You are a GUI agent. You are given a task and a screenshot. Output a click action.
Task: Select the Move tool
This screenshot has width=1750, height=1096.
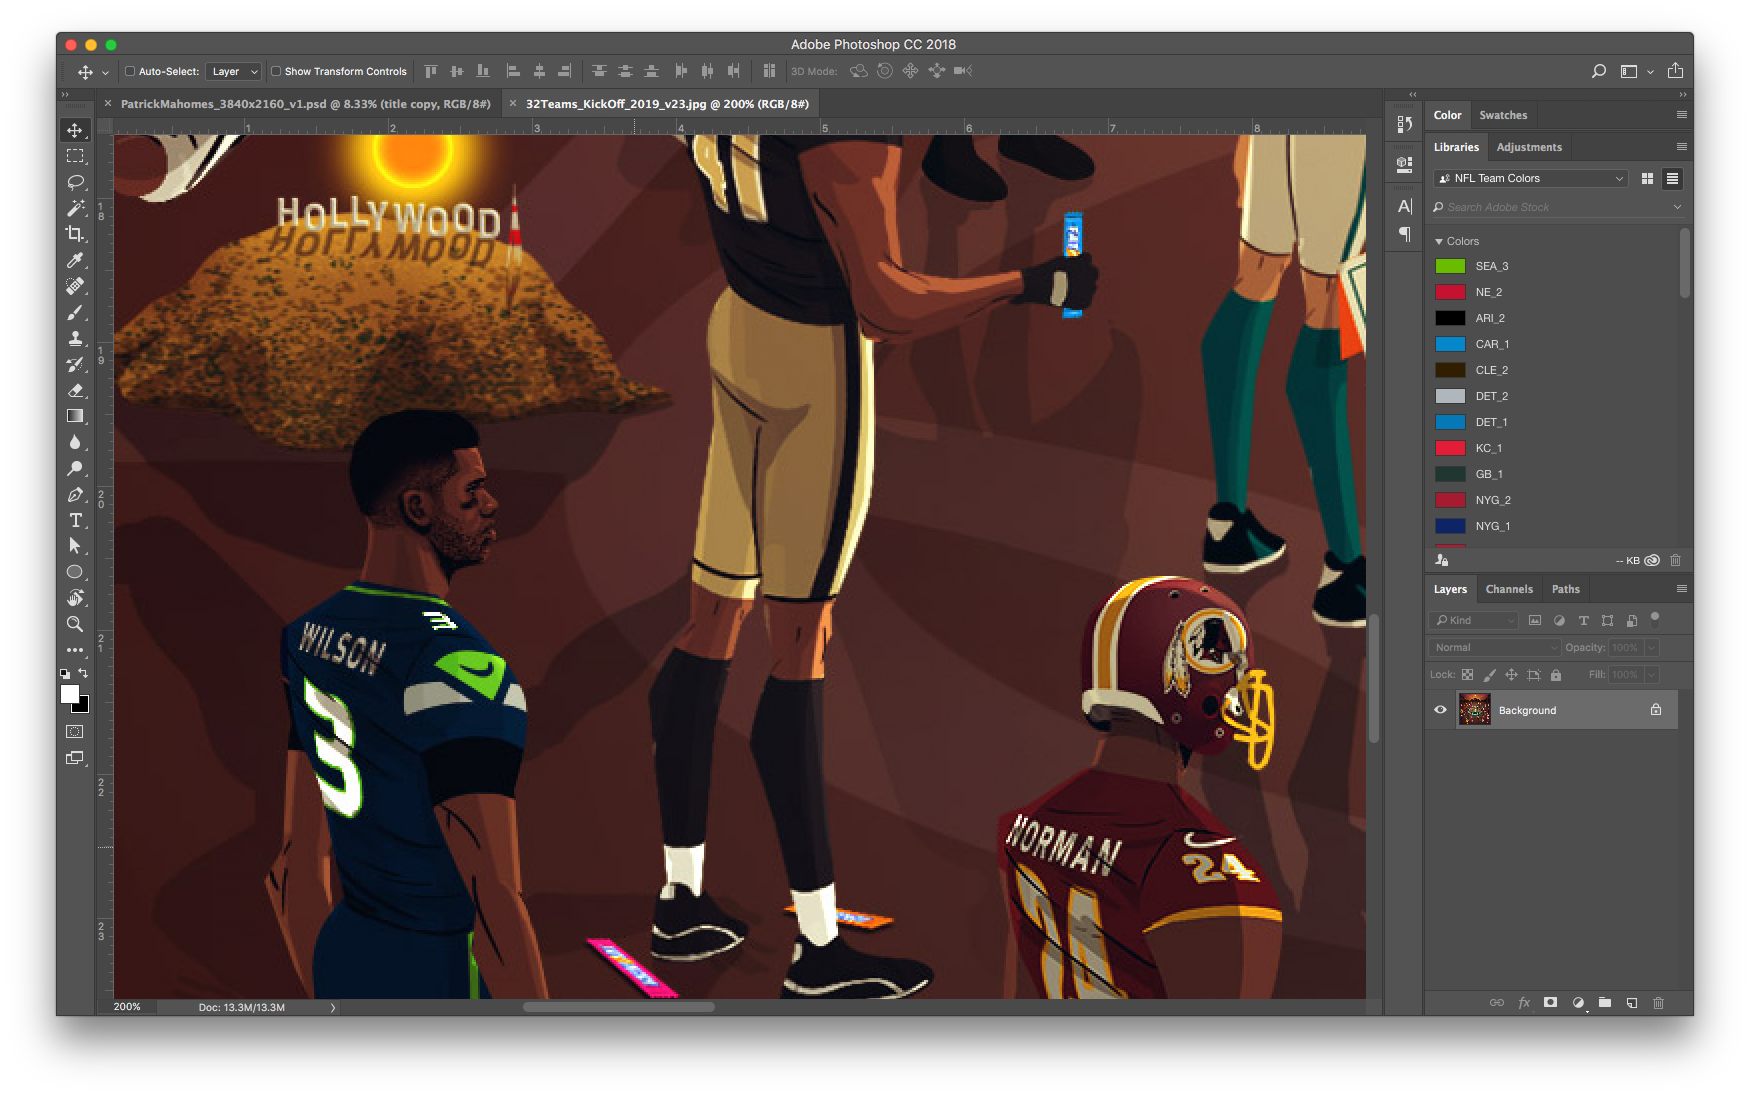coord(75,130)
